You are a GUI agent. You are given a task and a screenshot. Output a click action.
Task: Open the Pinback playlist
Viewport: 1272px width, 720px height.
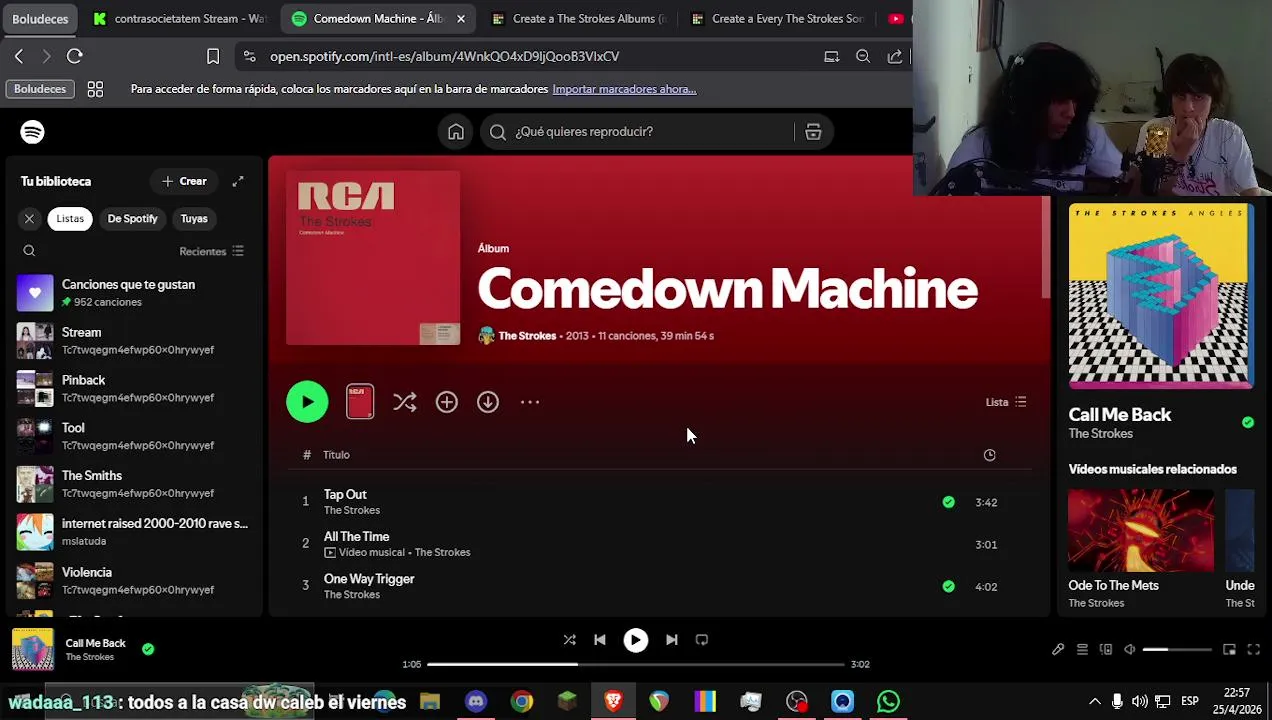132,388
